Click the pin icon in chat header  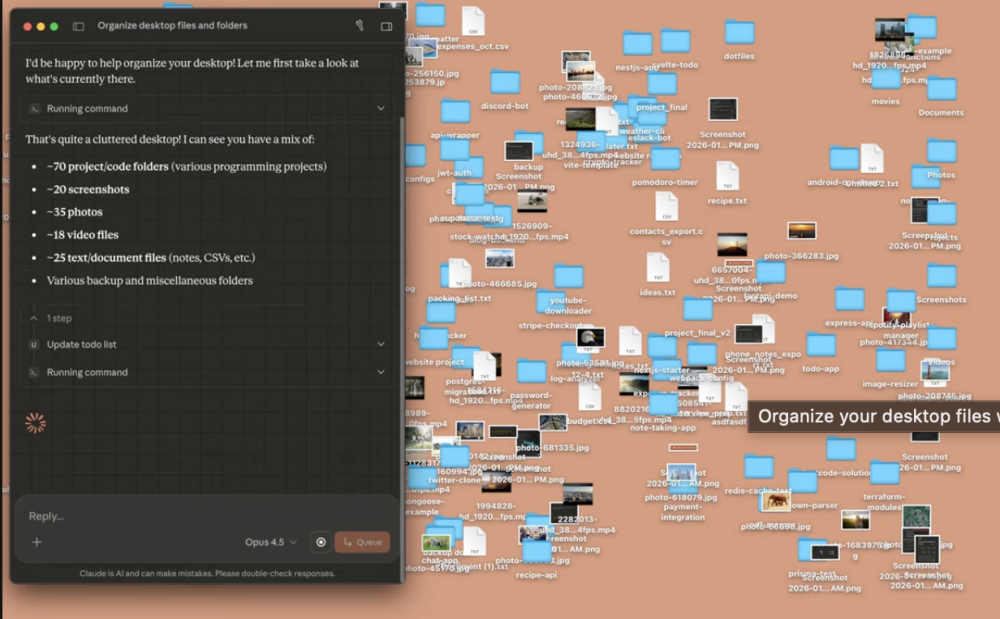[359, 26]
